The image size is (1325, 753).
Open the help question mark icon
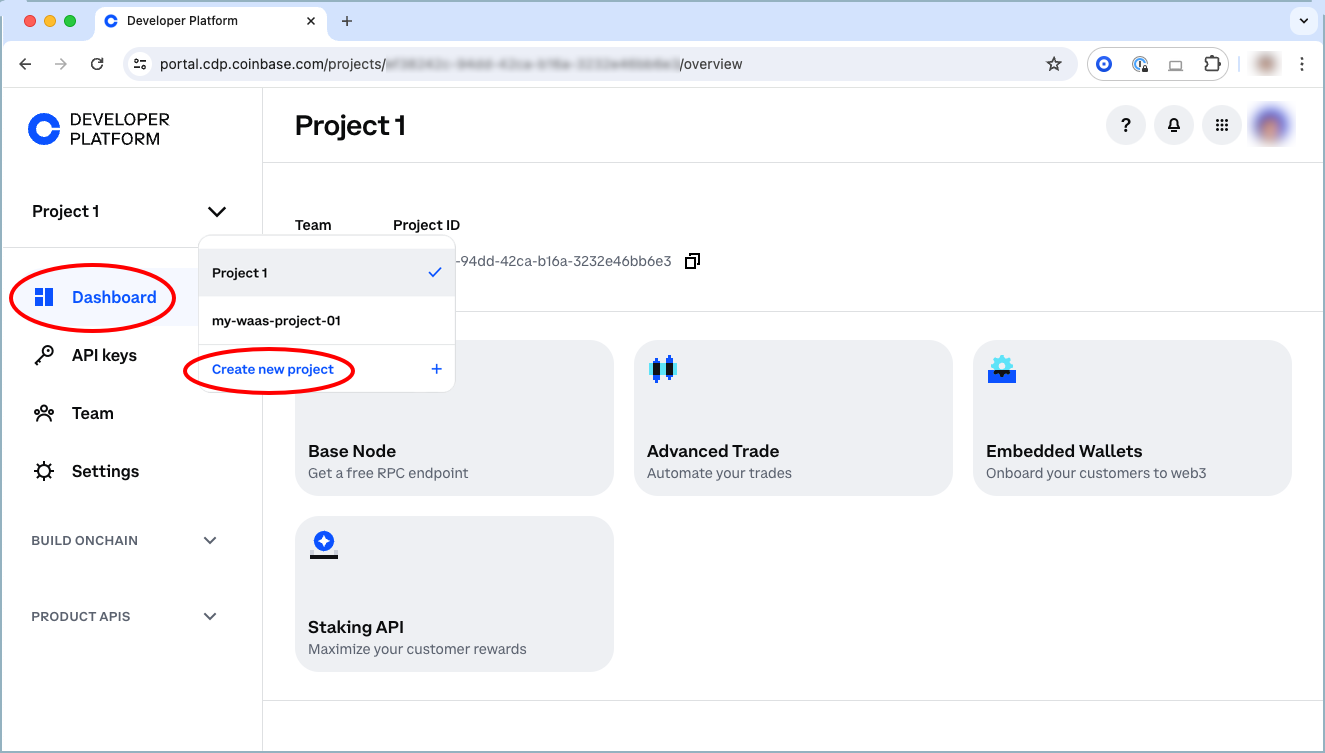(x=1126, y=125)
